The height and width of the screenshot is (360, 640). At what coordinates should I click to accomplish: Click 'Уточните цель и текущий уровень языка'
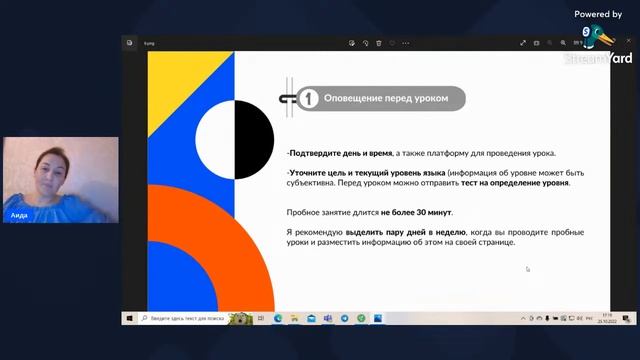coord(367,173)
